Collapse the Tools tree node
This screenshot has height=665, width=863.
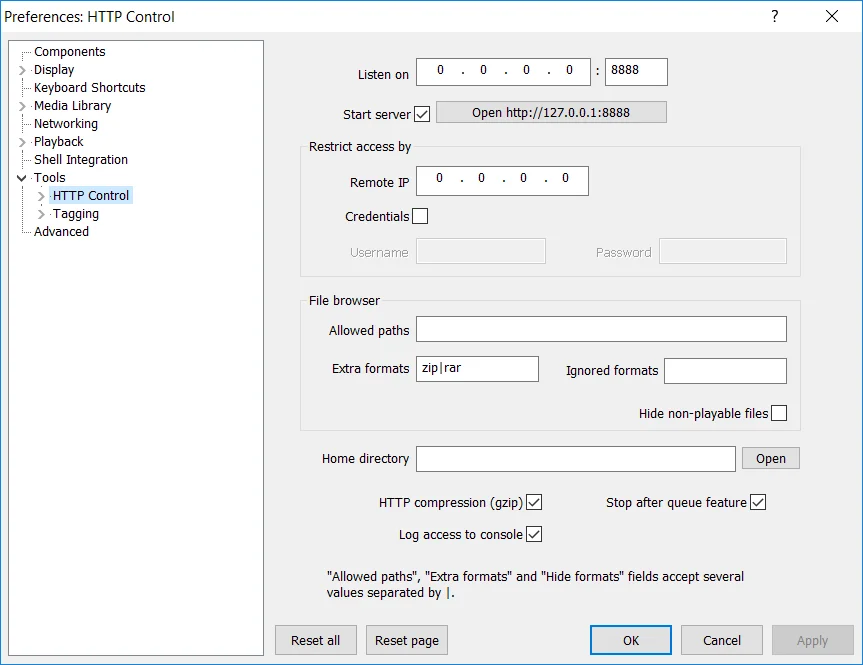tap(23, 178)
